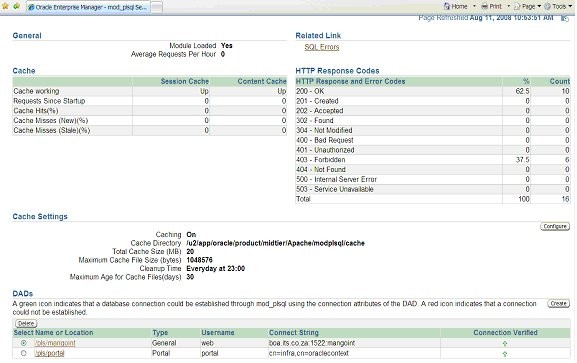
Task: Click the Add to Favorites icon
Action: [x=17, y=6]
